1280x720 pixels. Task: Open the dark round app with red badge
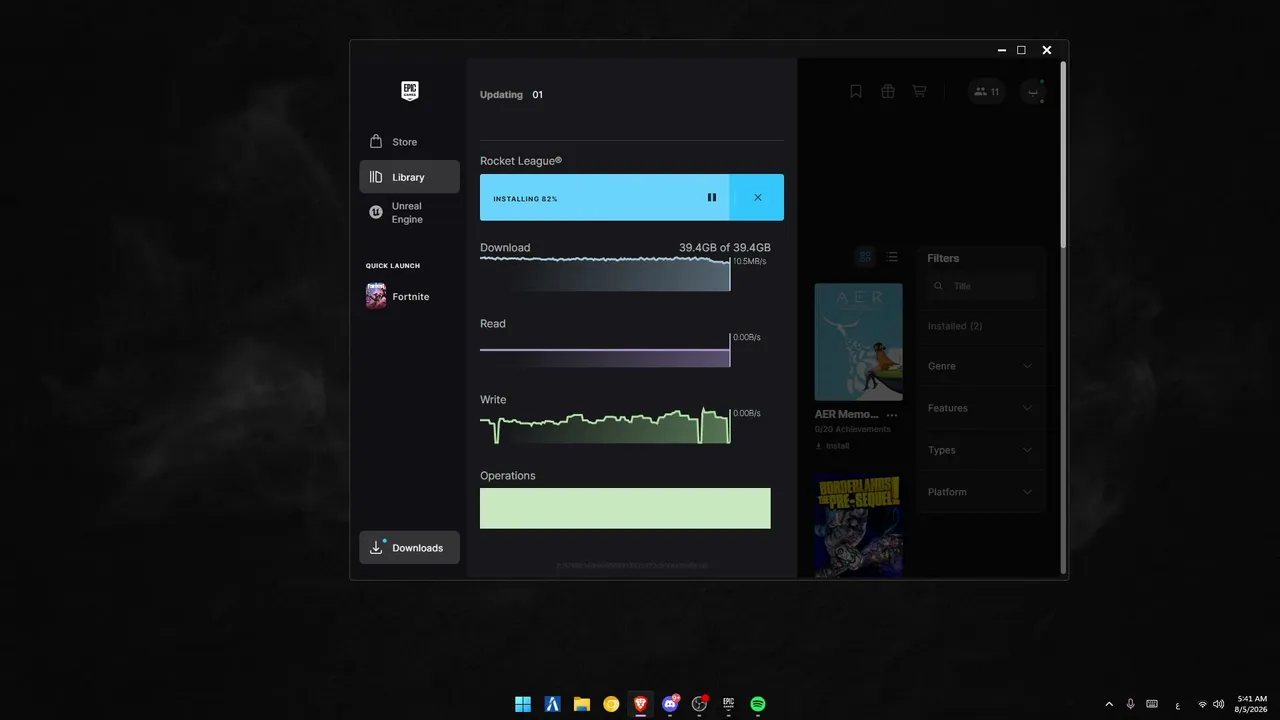[700, 704]
